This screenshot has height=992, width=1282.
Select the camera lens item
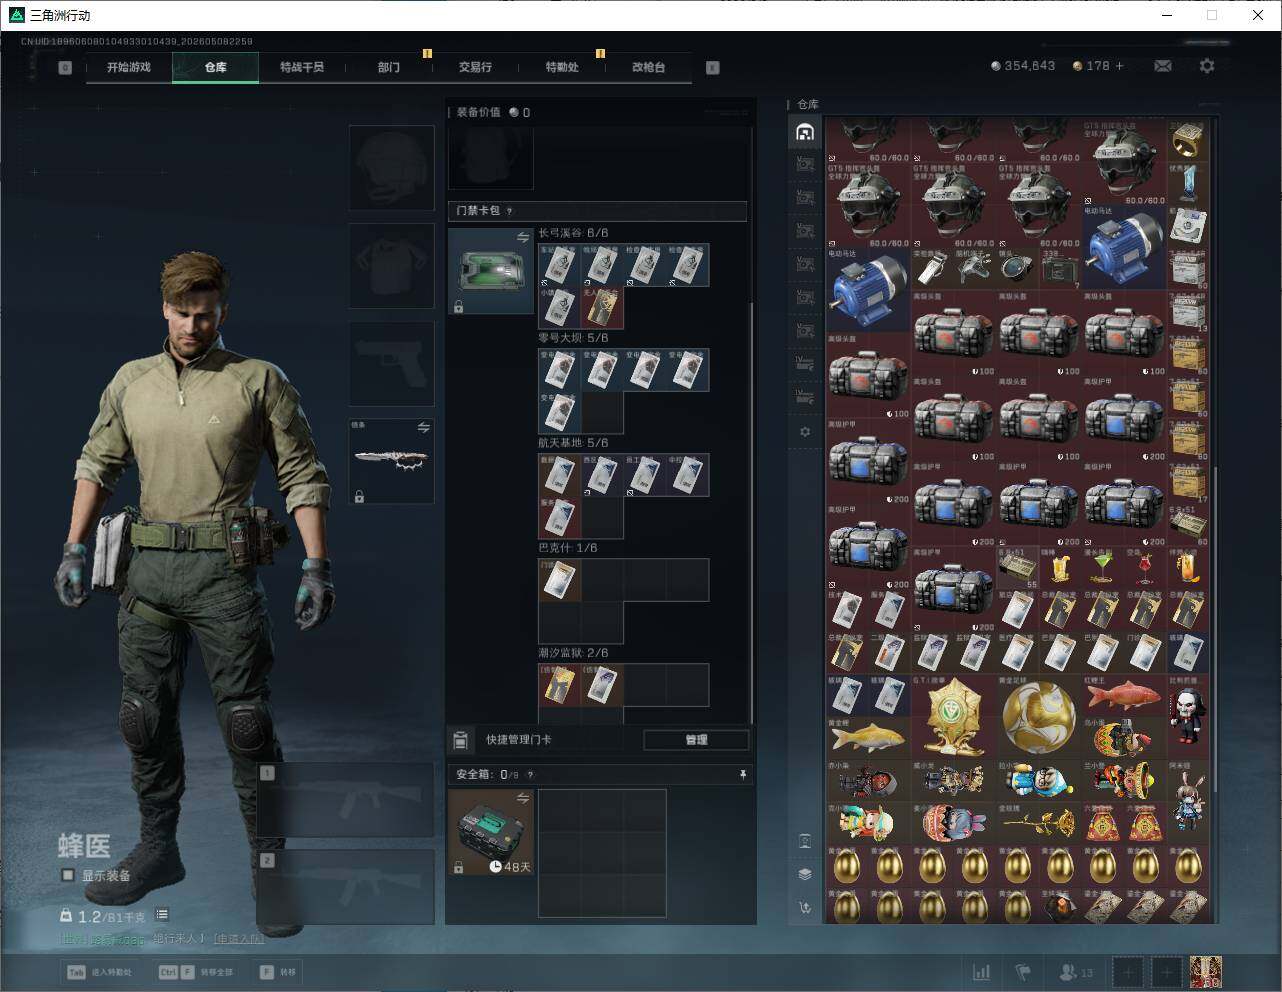point(1017,267)
